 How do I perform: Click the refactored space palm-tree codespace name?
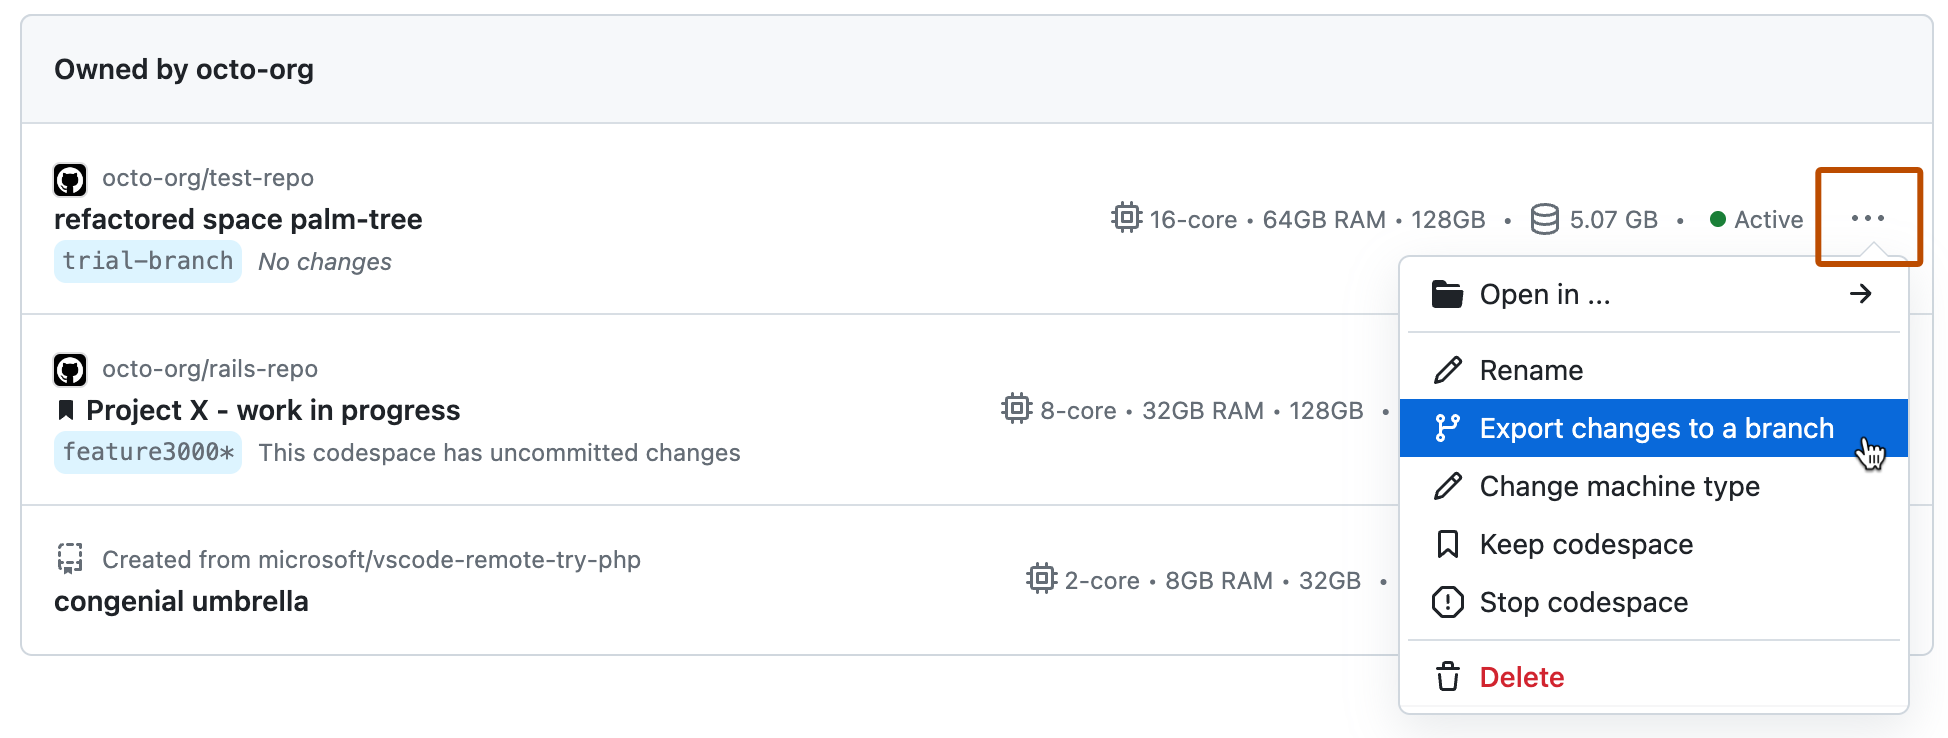click(237, 219)
